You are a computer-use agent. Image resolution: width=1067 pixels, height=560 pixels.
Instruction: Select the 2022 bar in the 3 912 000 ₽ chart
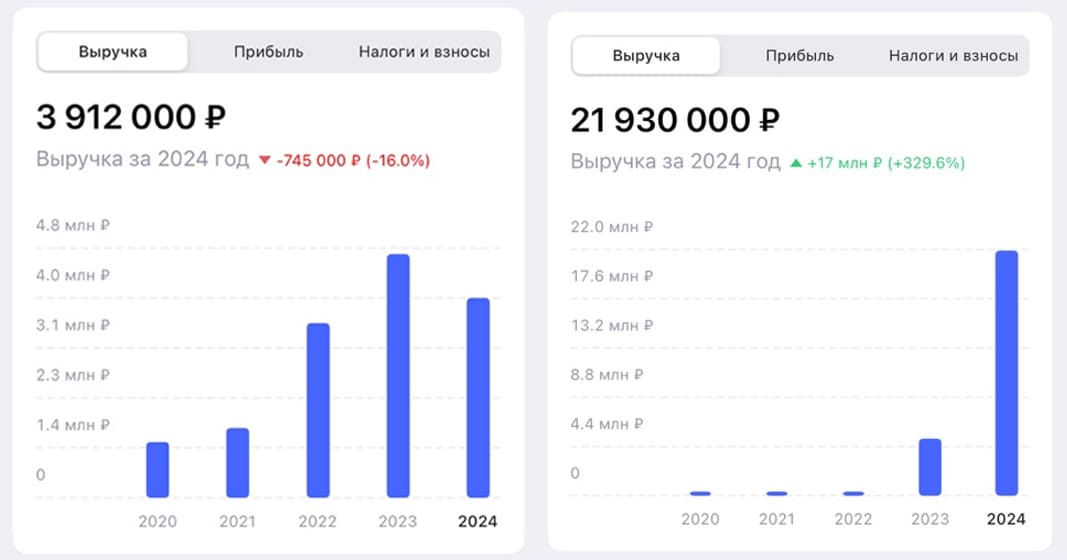(318, 410)
